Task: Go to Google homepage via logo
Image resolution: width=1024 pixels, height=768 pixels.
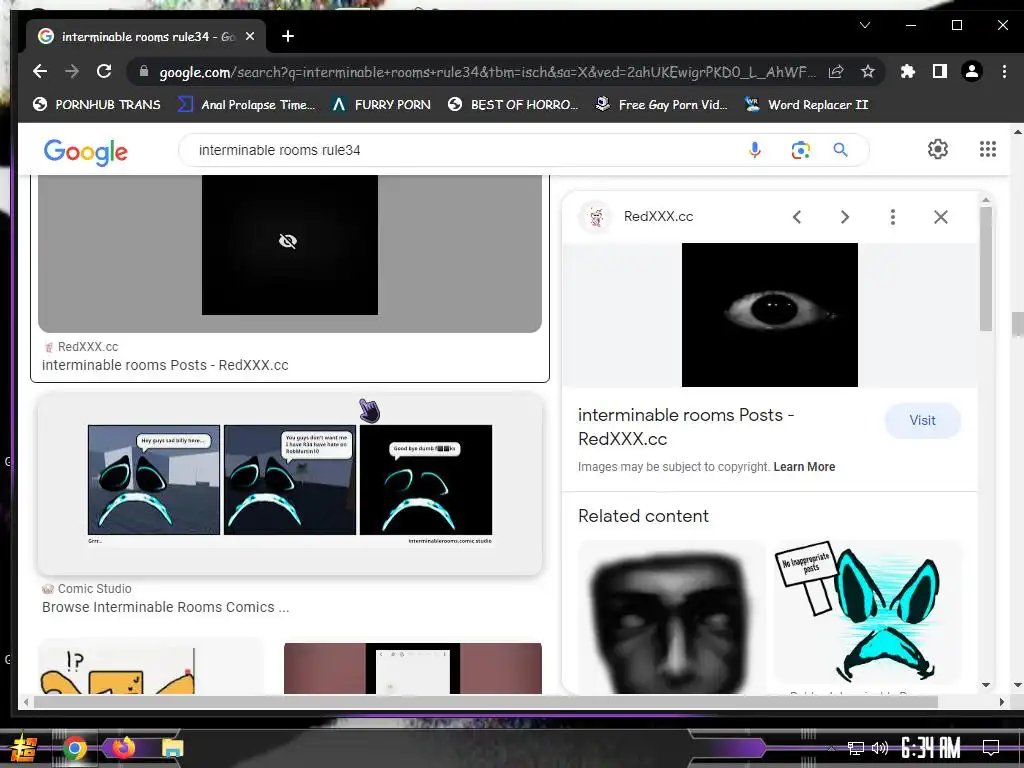Action: pos(86,152)
